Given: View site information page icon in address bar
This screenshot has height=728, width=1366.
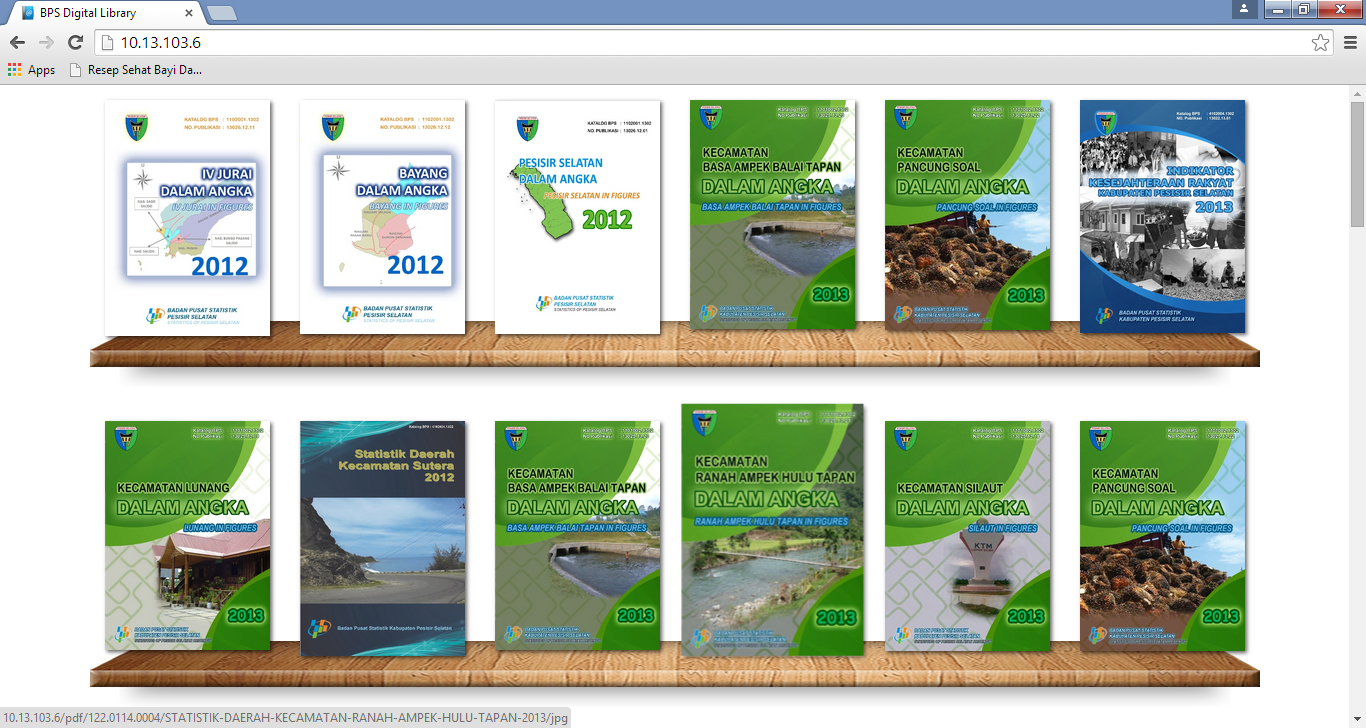Looking at the screenshot, I should (108, 42).
